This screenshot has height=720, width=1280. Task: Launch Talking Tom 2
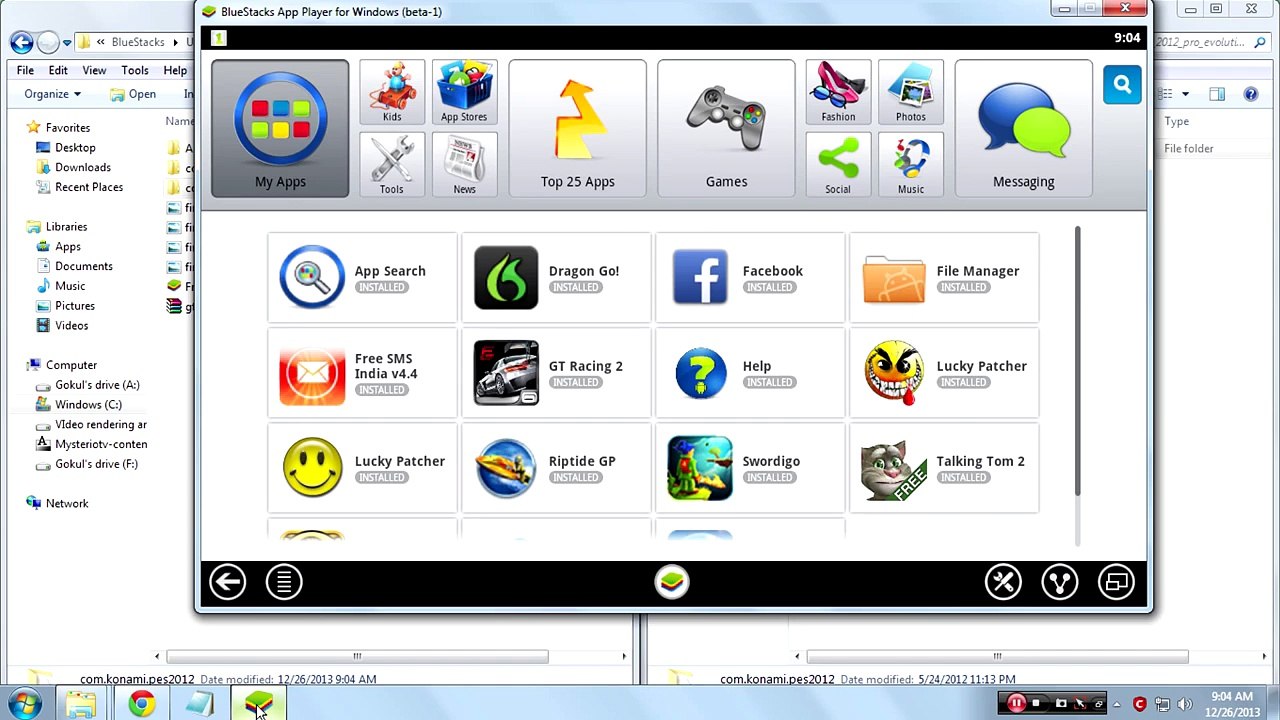(x=944, y=468)
